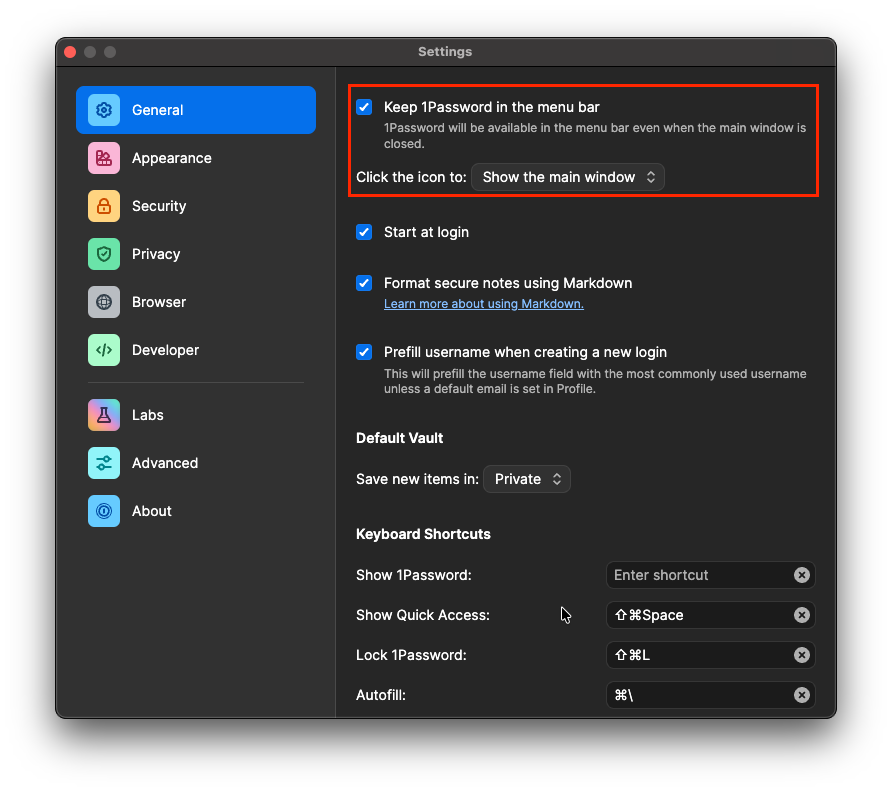The image size is (892, 792).
Task: Disable the Start at login checkbox
Action: 364,232
